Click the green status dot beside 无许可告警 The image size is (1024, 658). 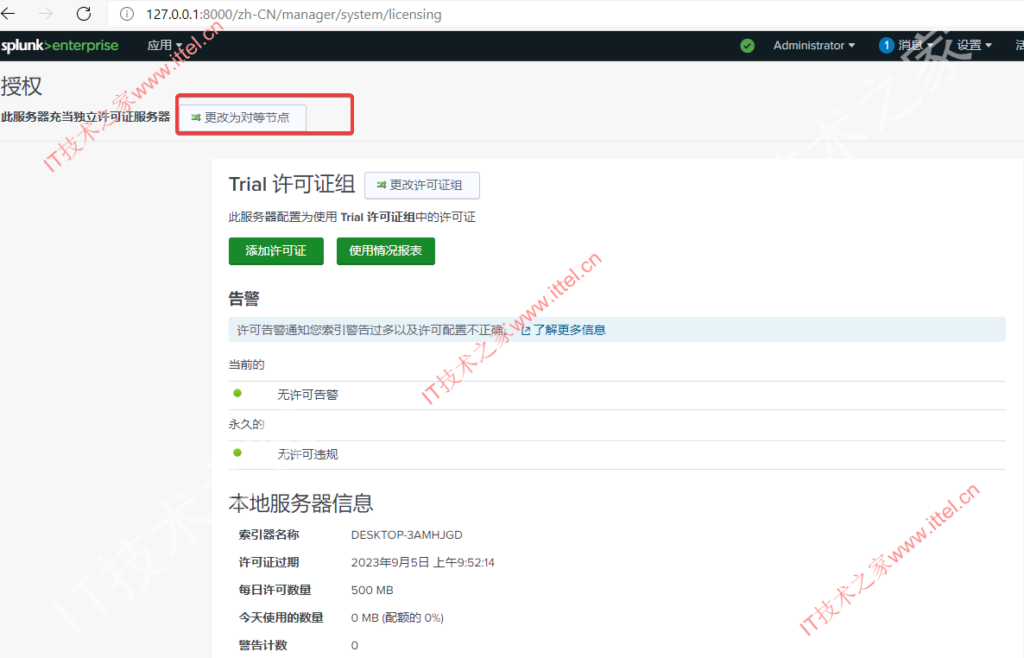click(x=237, y=394)
